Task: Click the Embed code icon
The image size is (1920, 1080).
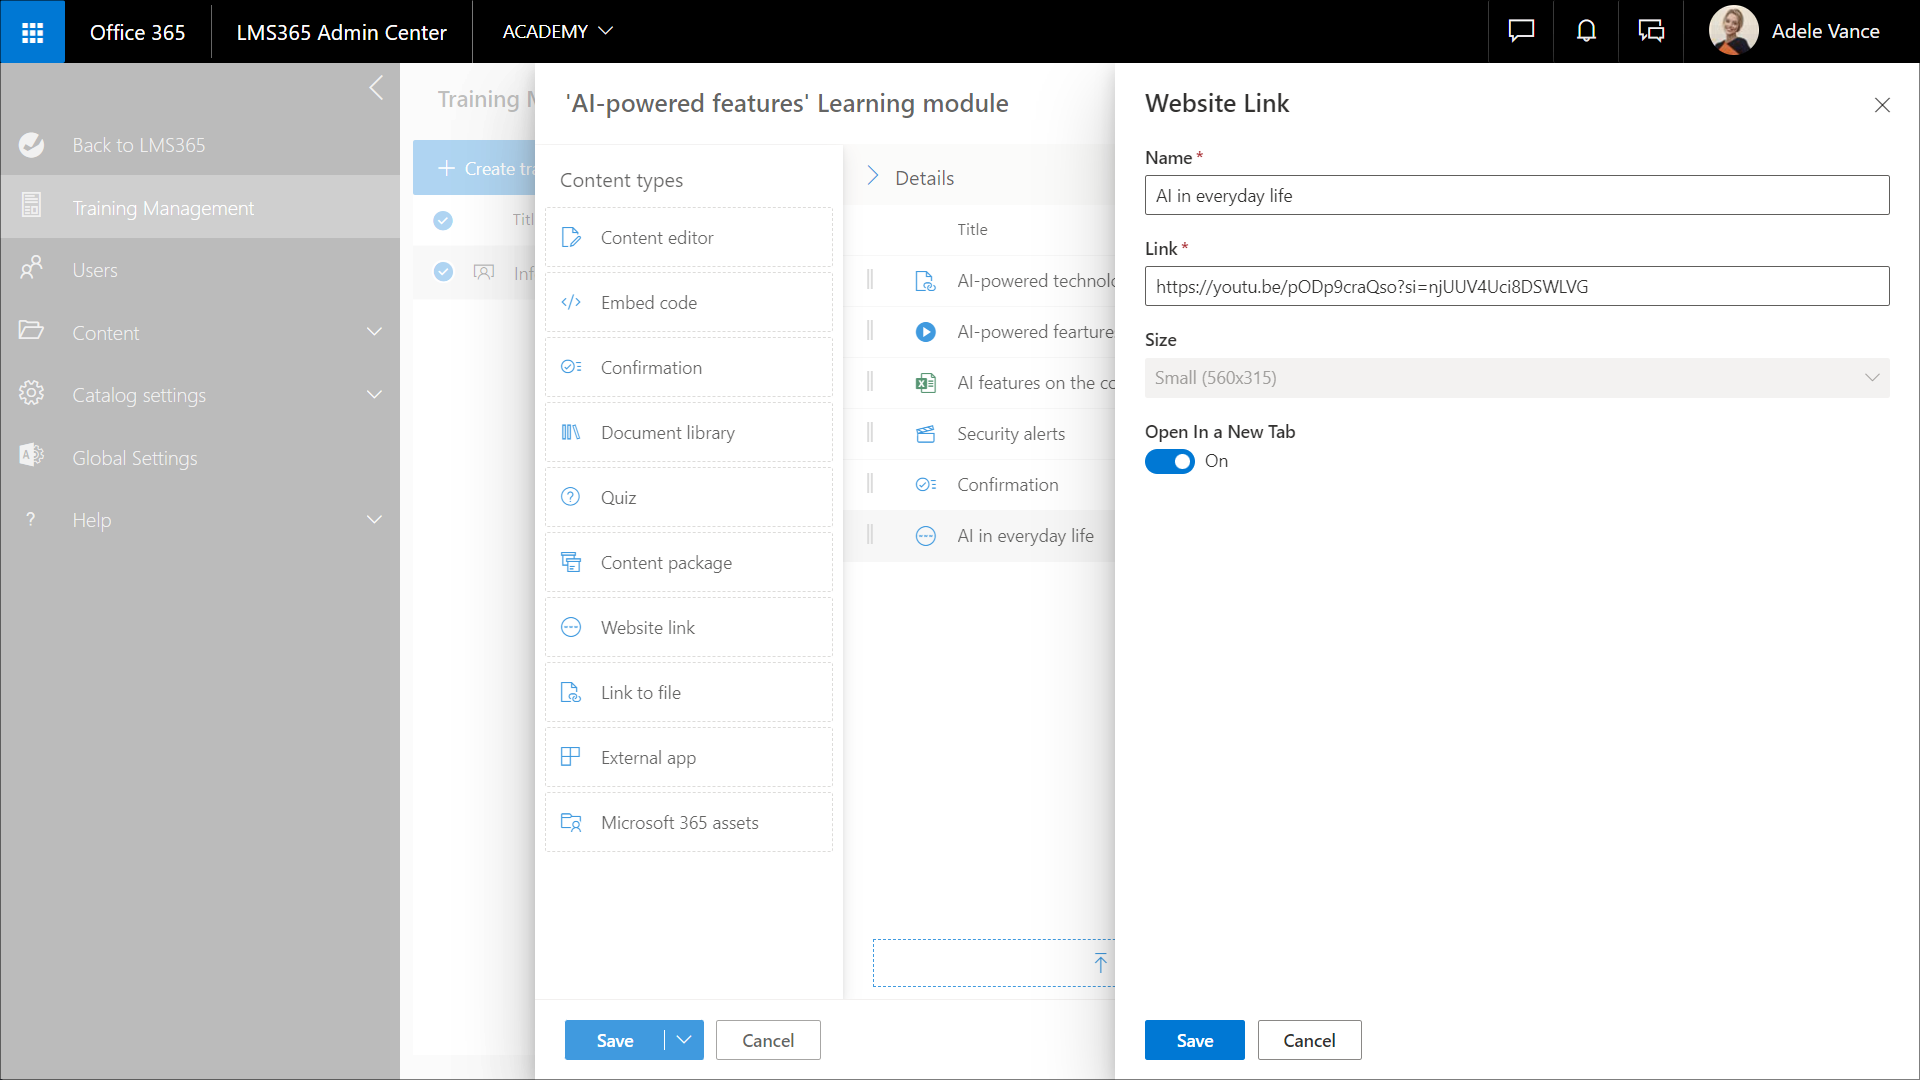Action: click(x=571, y=302)
